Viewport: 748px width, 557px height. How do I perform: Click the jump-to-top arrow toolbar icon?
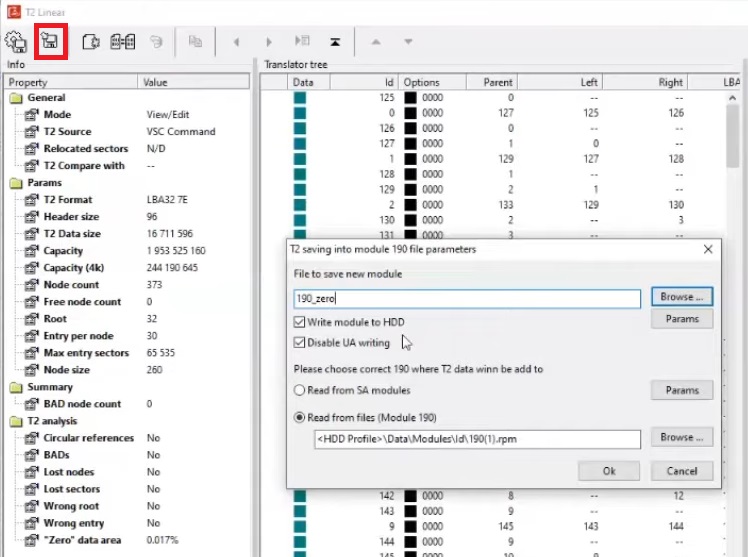pyautogui.click(x=335, y=42)
